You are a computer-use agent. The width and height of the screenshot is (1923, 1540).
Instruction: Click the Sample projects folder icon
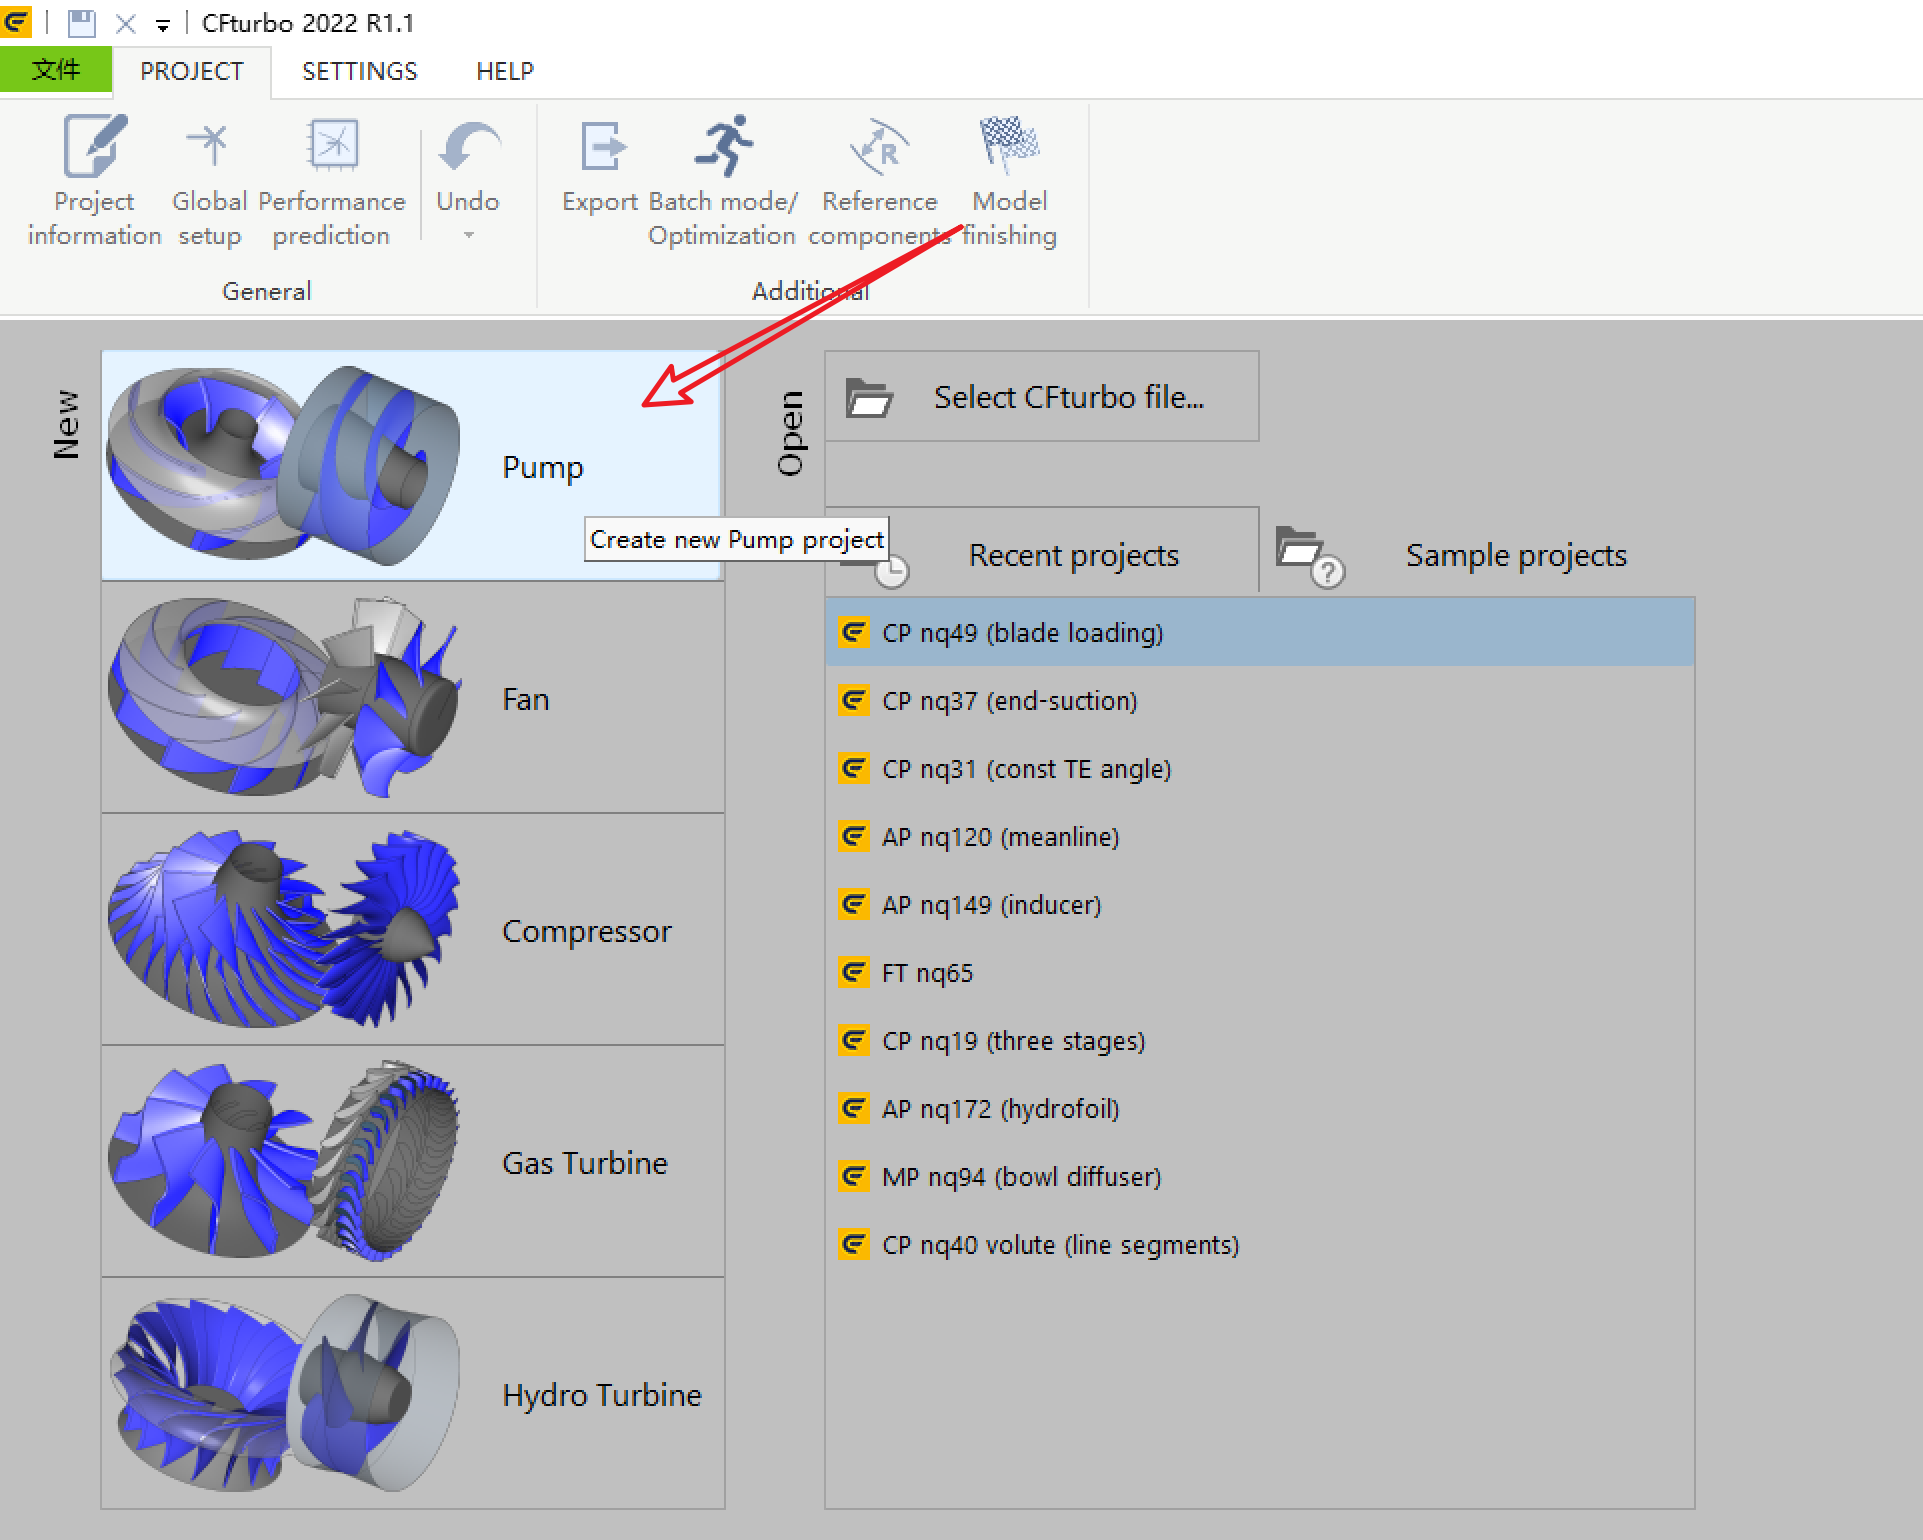point(1309,557)
